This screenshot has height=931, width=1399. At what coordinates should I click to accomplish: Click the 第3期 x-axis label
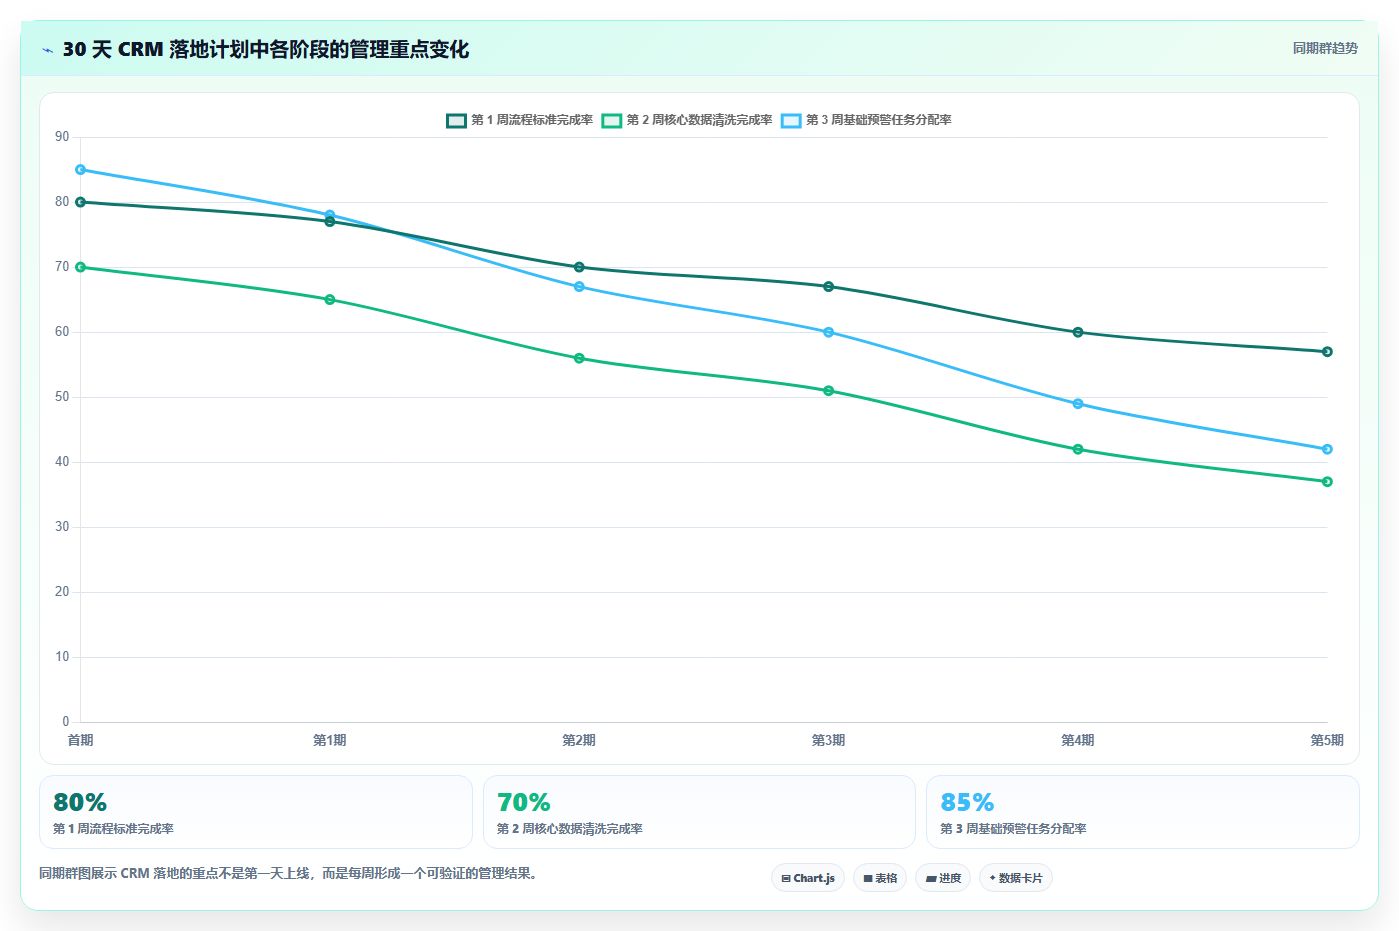829,740
